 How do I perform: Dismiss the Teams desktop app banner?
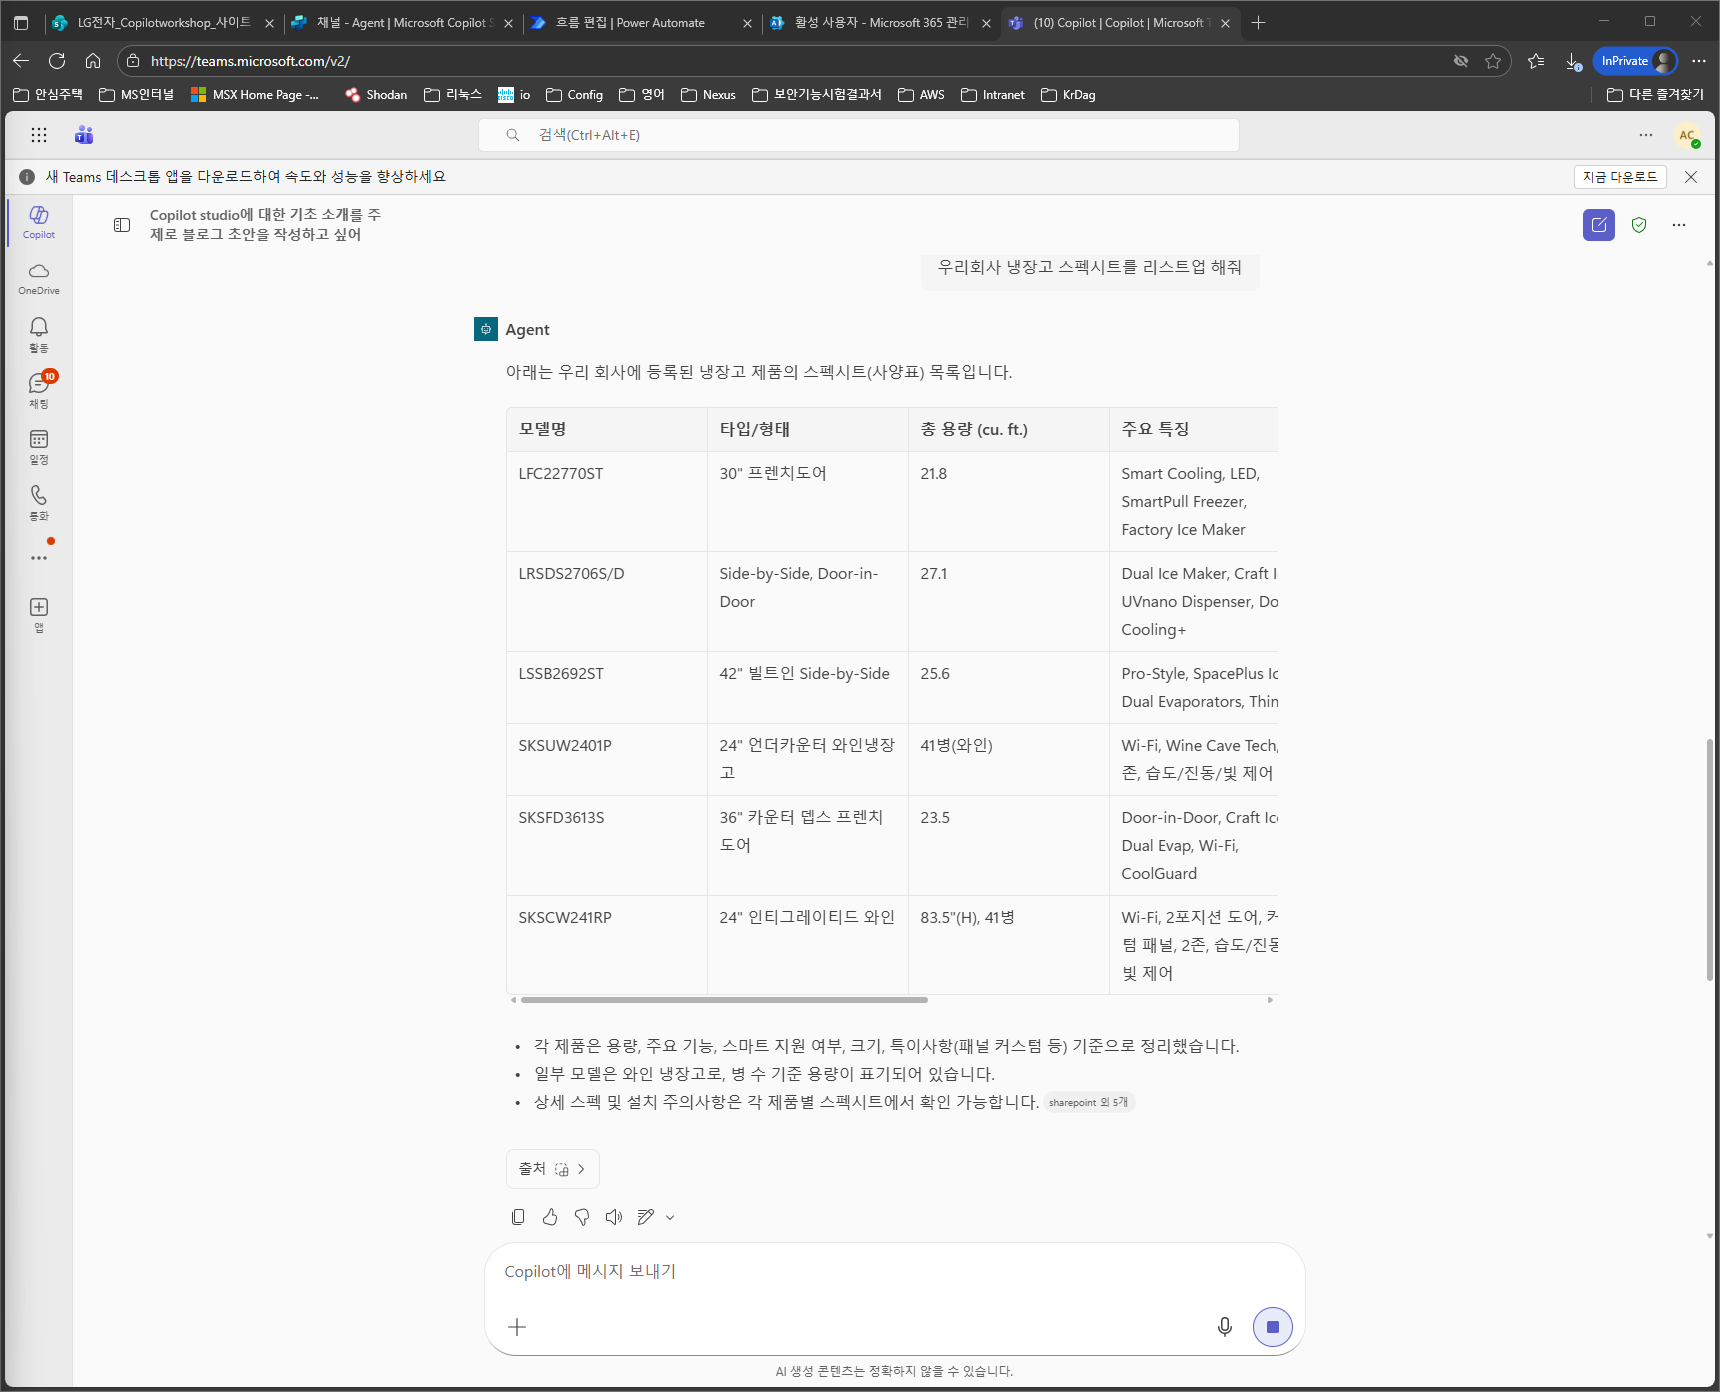pos(1691,177)
